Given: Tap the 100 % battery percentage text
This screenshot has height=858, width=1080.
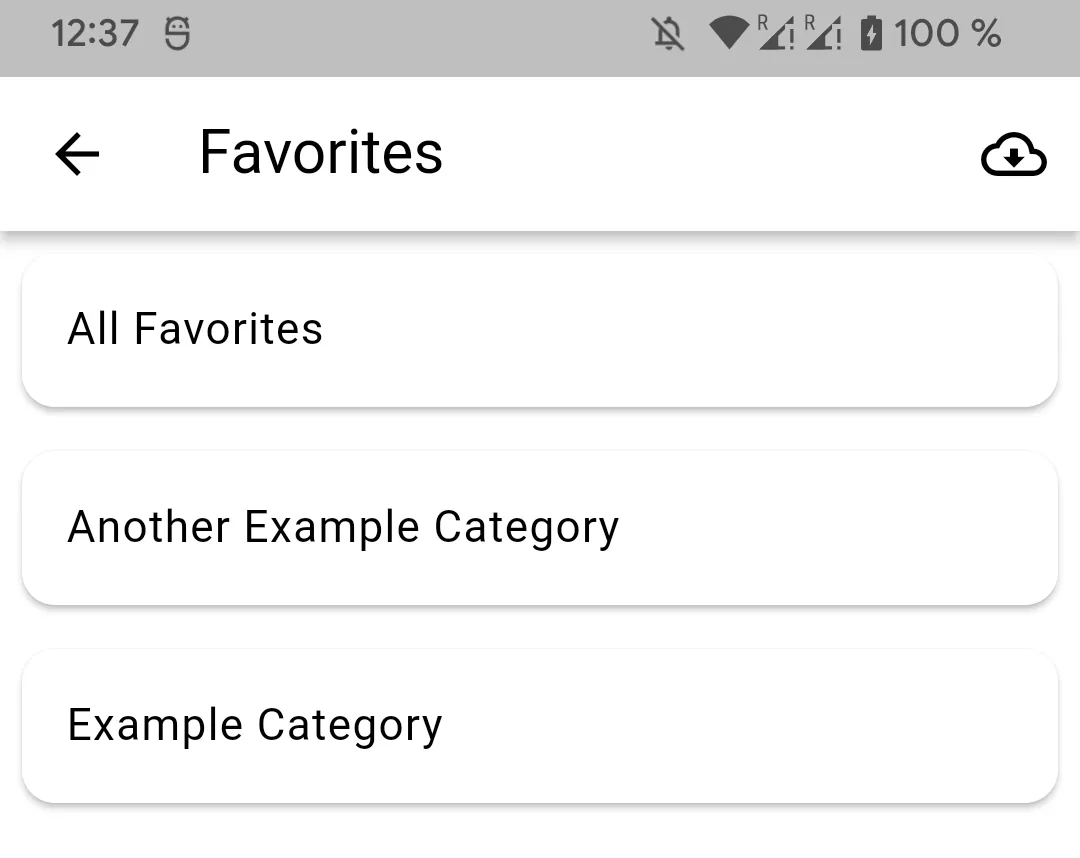Looking at the screenshot, I should (948, 34).
